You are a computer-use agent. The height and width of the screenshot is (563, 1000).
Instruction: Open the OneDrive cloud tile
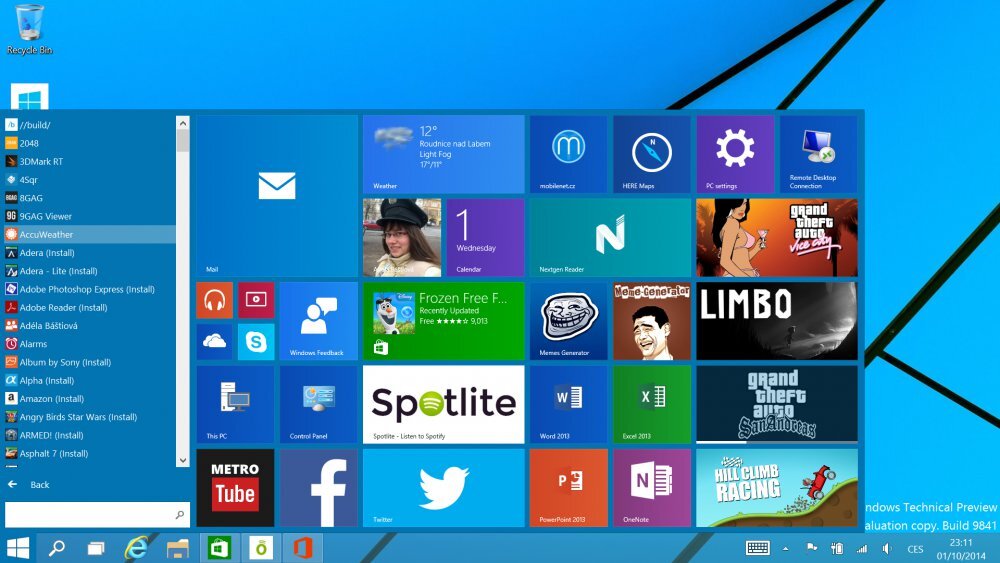pos(214,342)
